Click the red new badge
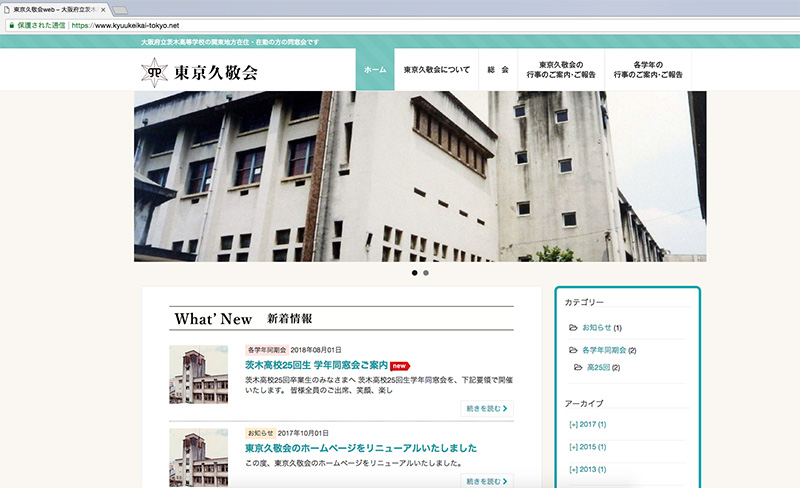The height and width of the screenshot is (488, 800). (x=400, y=366)
